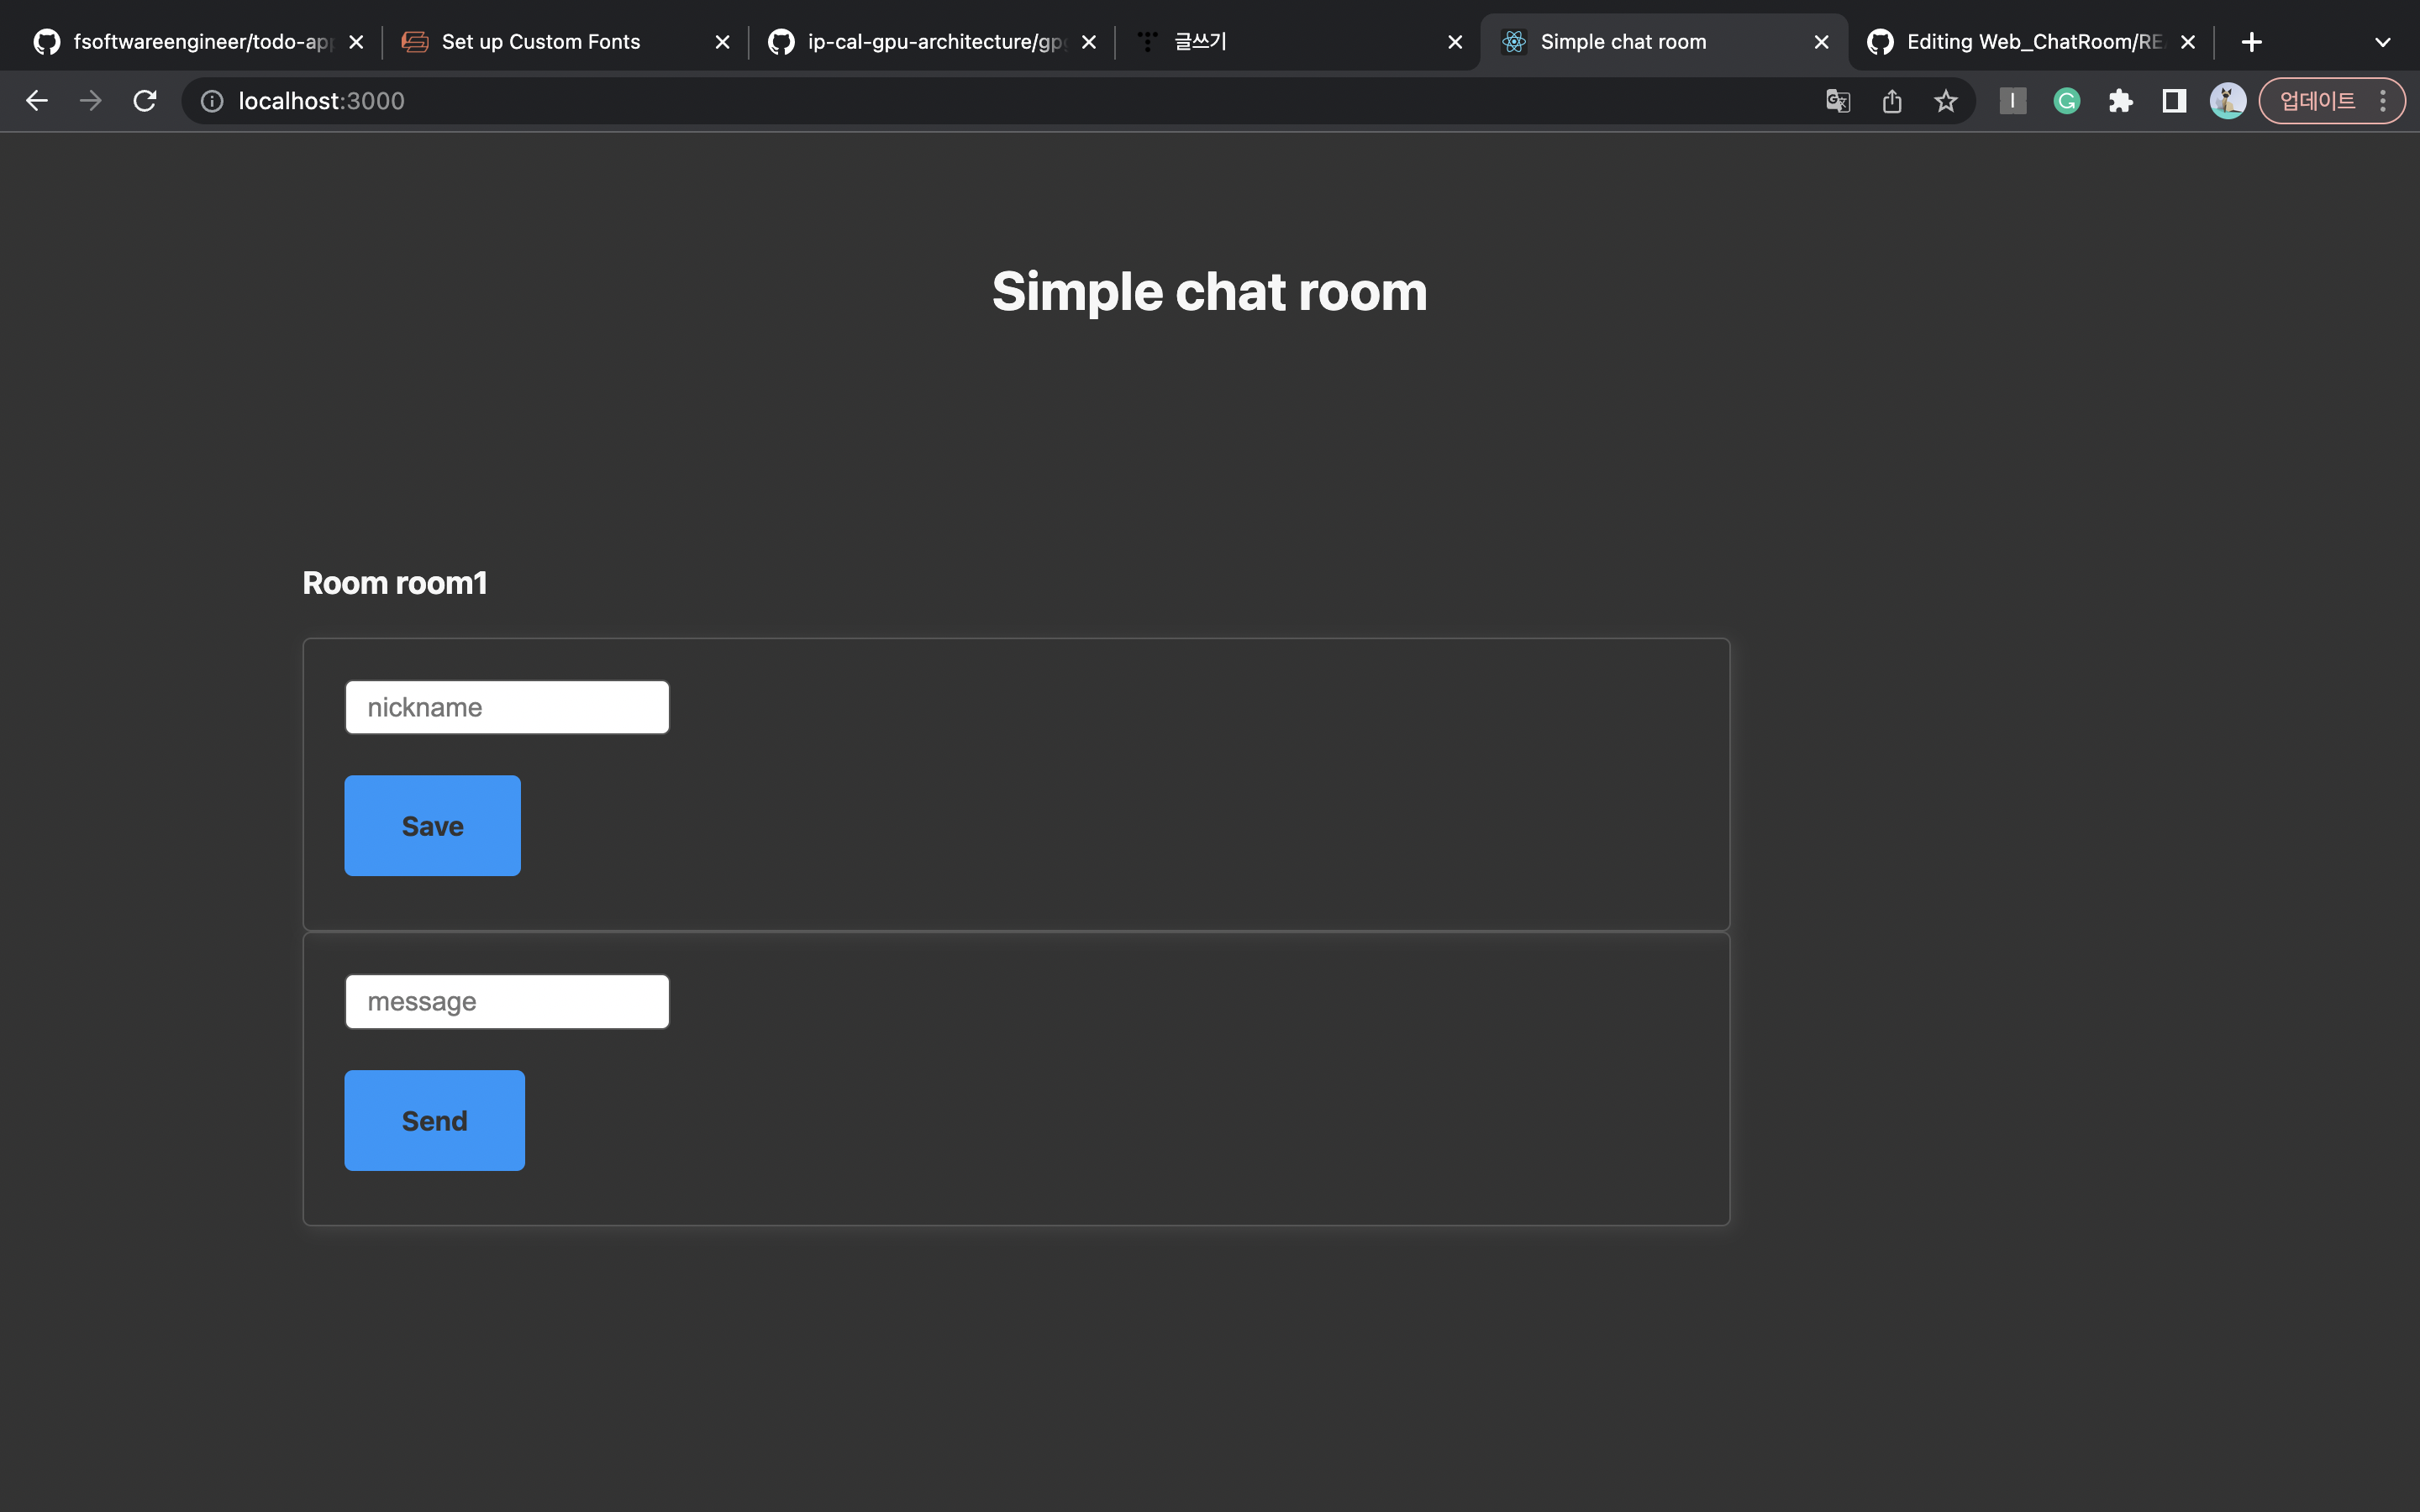Click the Save button

point(432,825)
